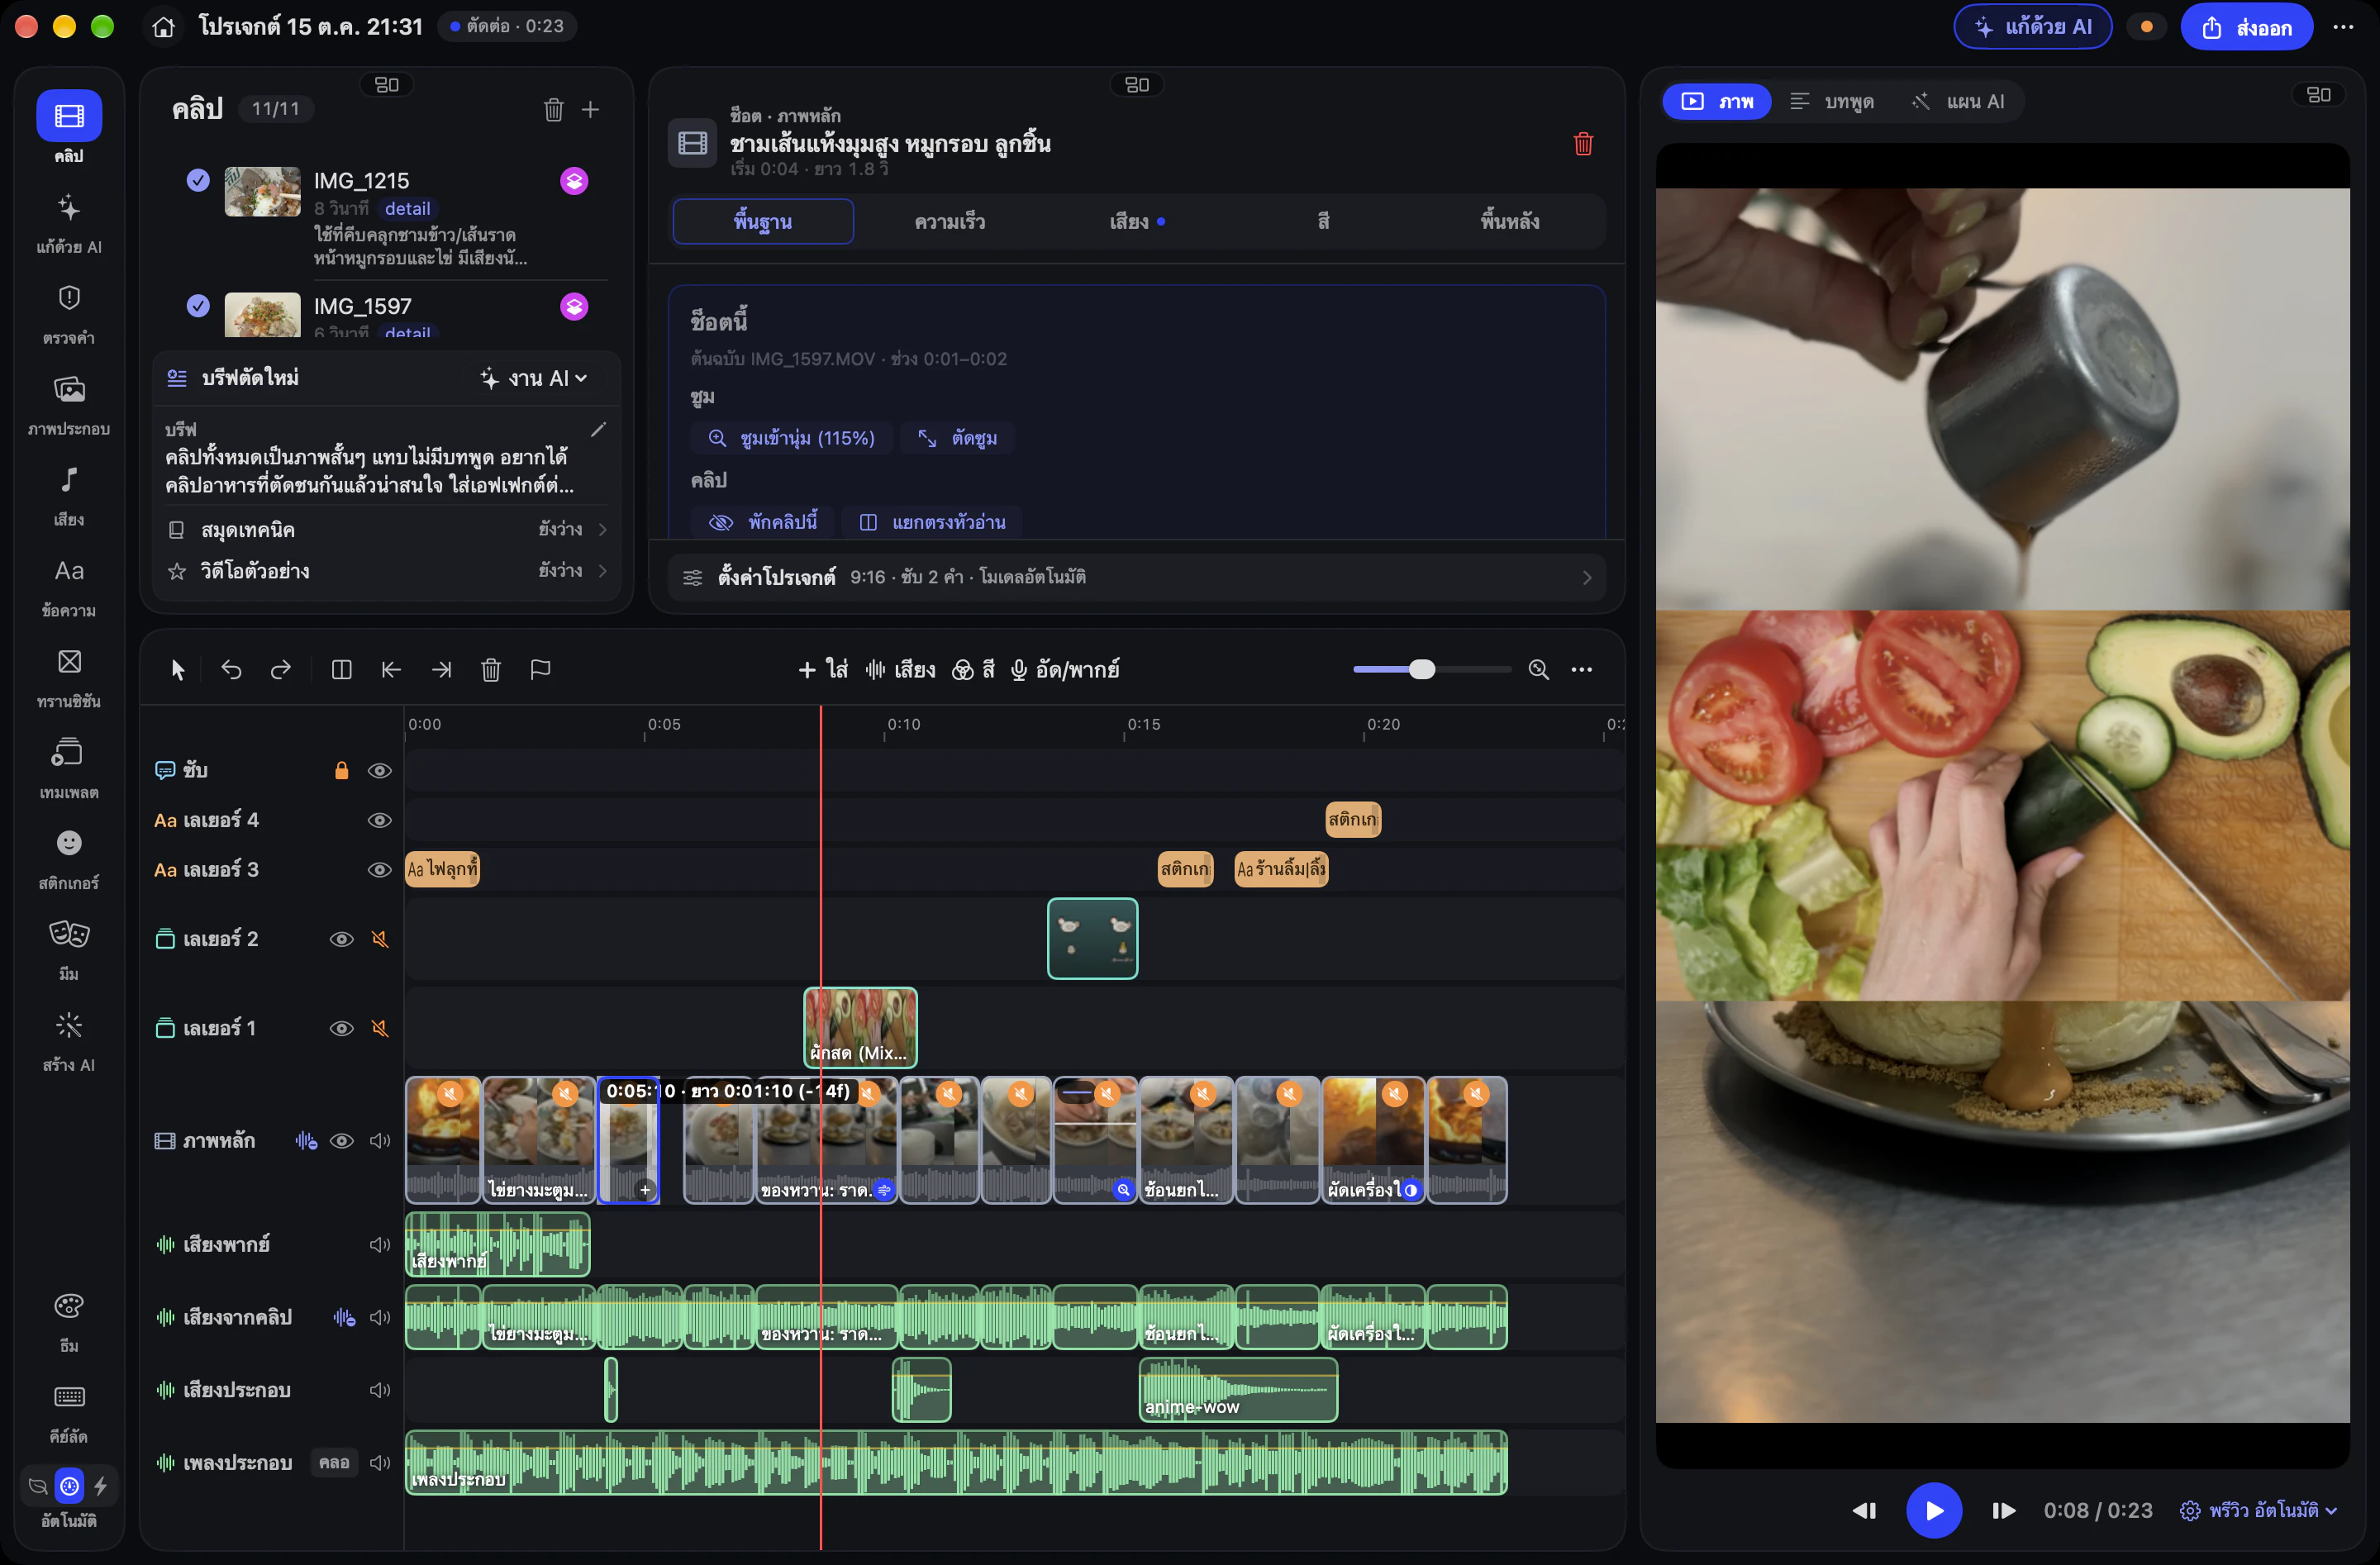
Task: Click the home icon in the title bar
Action: click(164, 27)
